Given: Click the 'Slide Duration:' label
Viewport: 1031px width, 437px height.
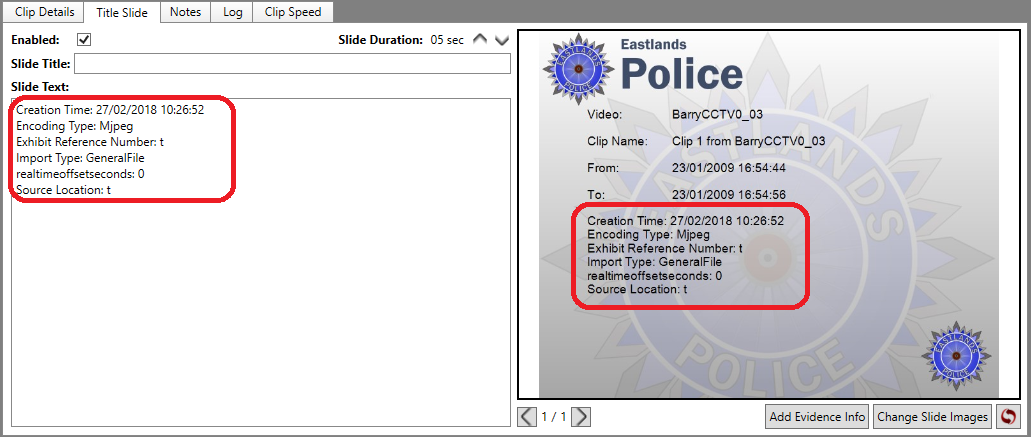Looking at the screenshot, I should point(380,40).
